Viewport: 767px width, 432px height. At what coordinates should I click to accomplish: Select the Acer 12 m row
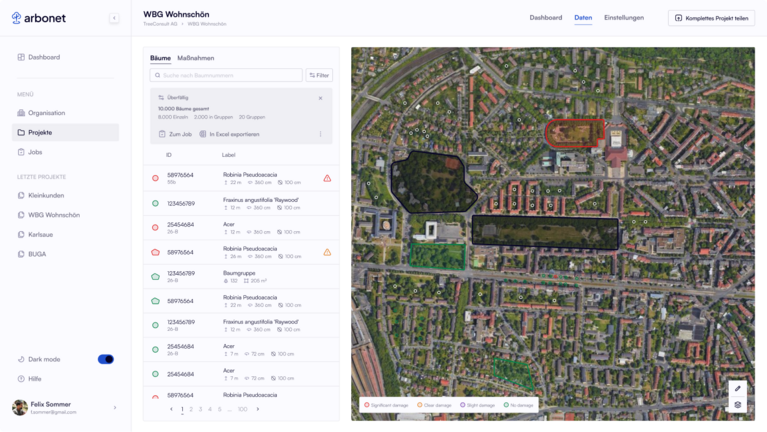point(241,228)
